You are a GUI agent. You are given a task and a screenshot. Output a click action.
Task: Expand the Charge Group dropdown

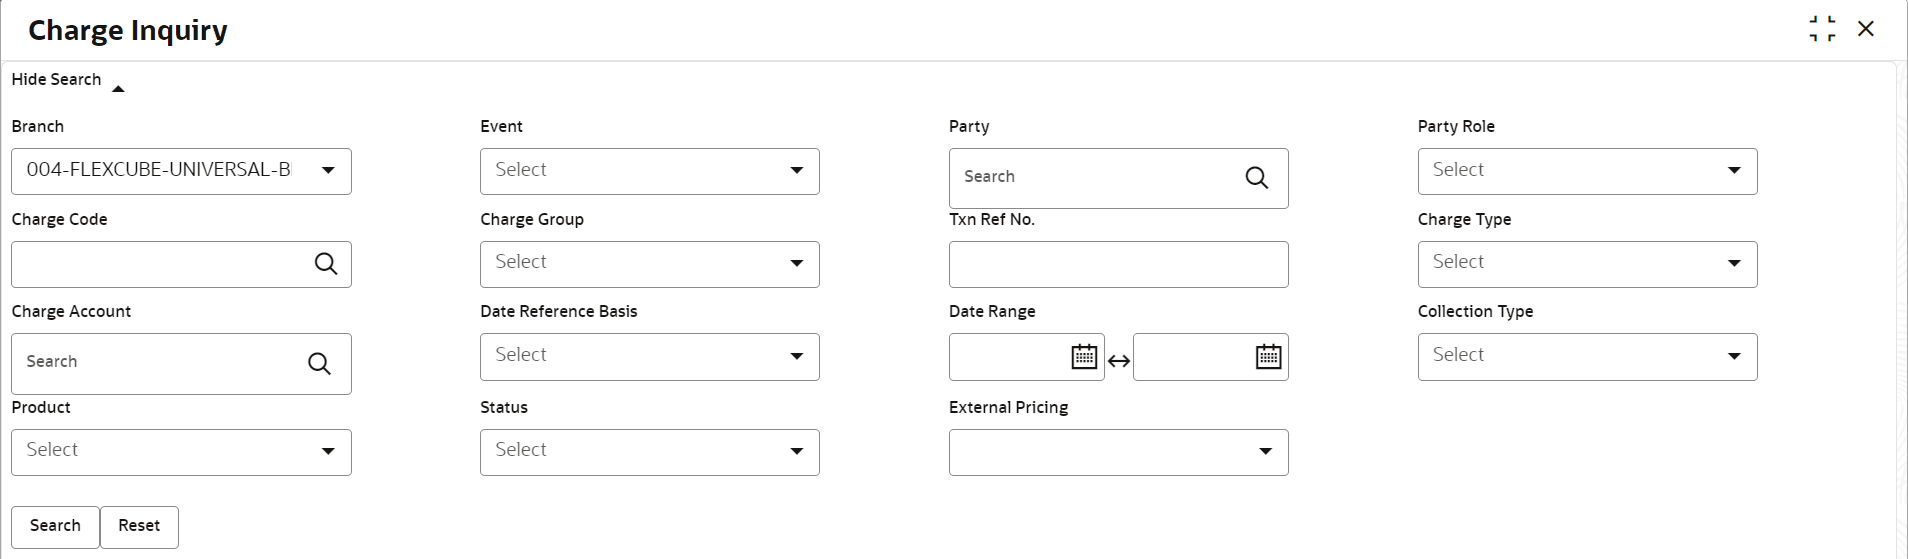coord(650,264)
